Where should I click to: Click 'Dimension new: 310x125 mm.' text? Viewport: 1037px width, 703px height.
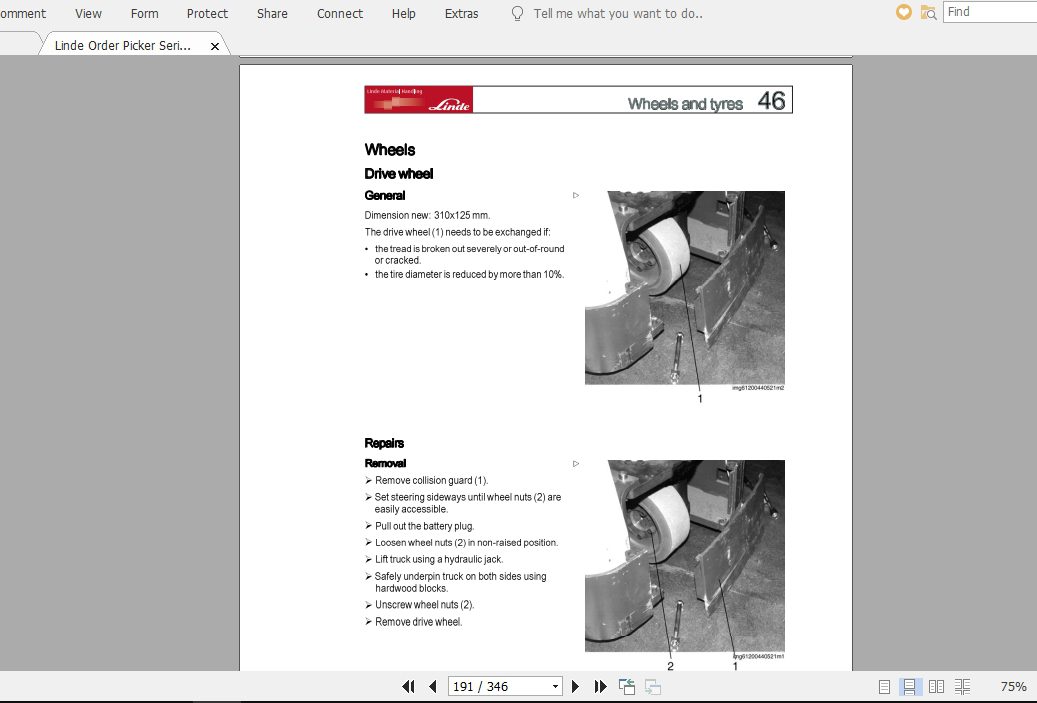pos(427,215)
